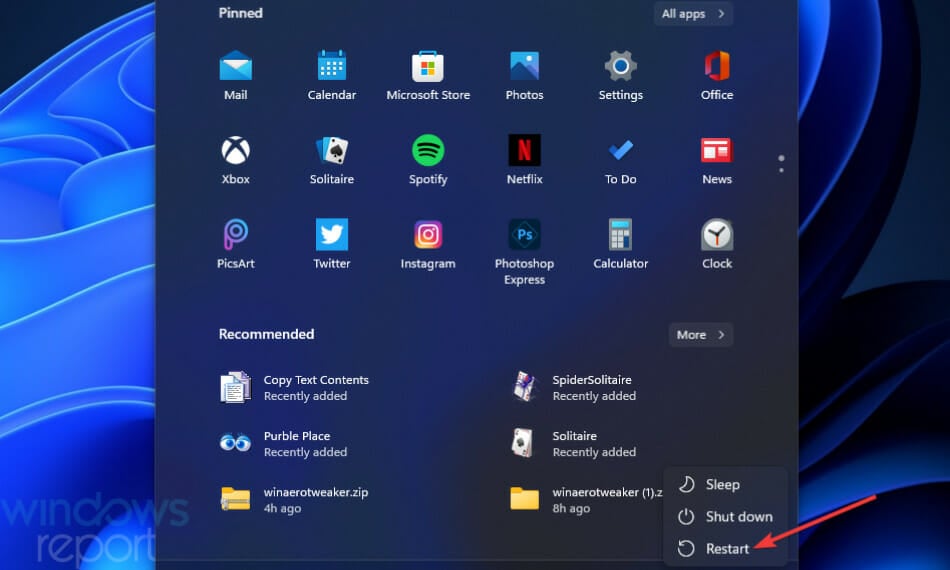This screenshot has height=570, width=950.
Task: Open the To Do app
Action: (620, 160)
